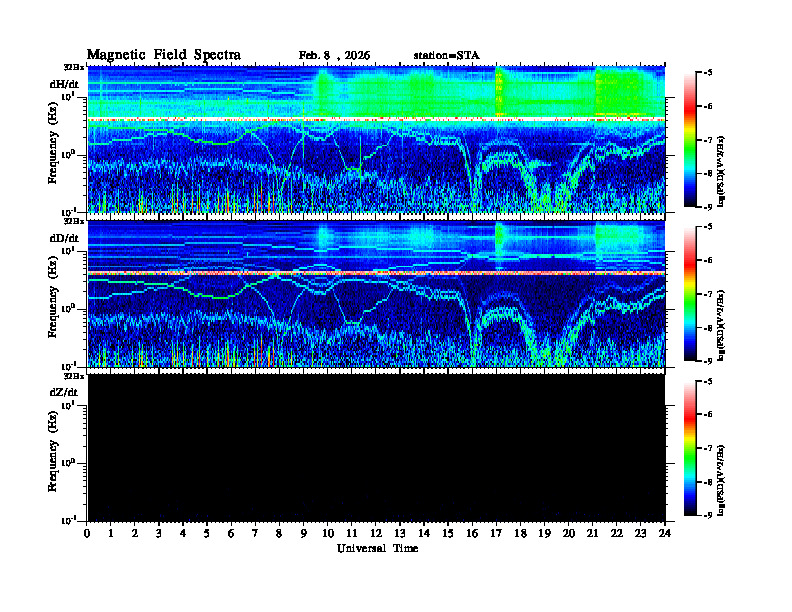Viewport: 792px width, 612px height.
Task: Click the "-5" tick on dH/dt color bar
Action: click(708, 73)
